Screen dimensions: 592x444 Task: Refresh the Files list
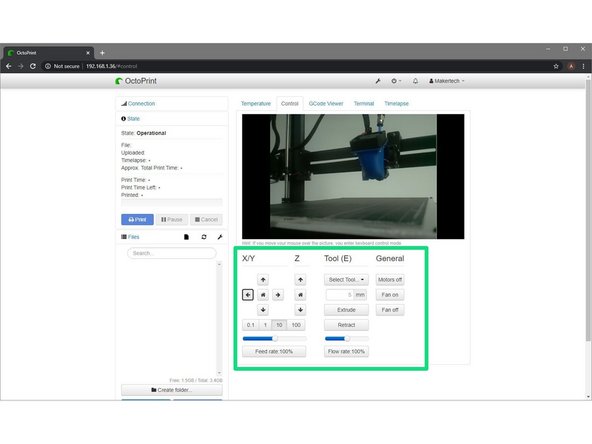click(x=204, y=237)
